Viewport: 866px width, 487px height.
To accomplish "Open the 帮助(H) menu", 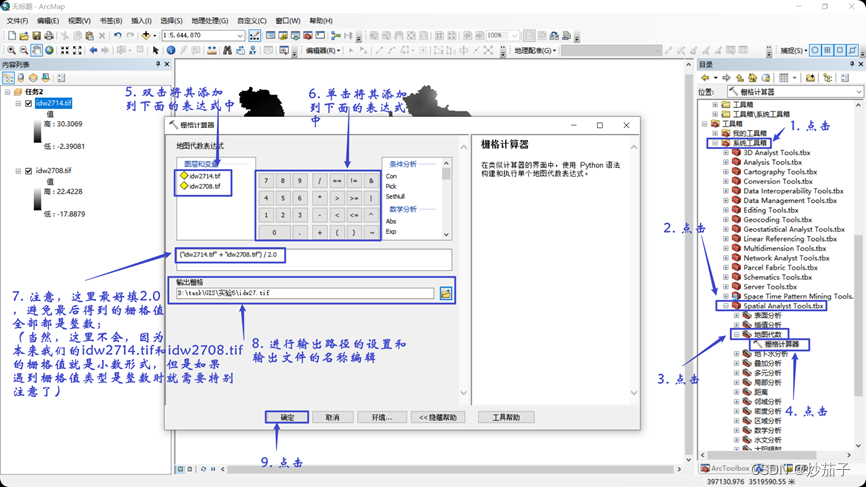I will [321, 20].
